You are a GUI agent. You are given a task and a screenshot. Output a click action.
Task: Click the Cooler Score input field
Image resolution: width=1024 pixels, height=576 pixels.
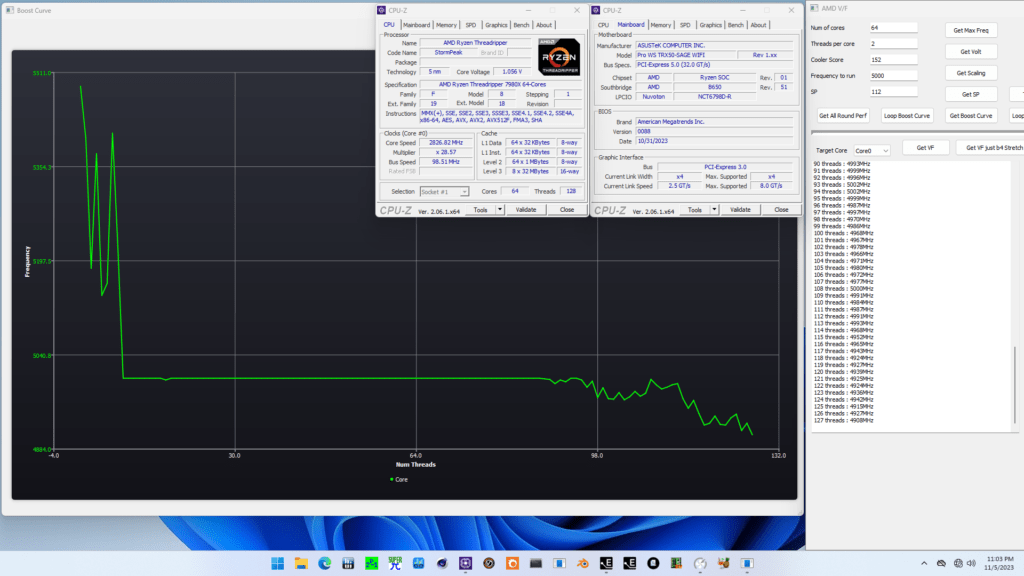[893, 60]
